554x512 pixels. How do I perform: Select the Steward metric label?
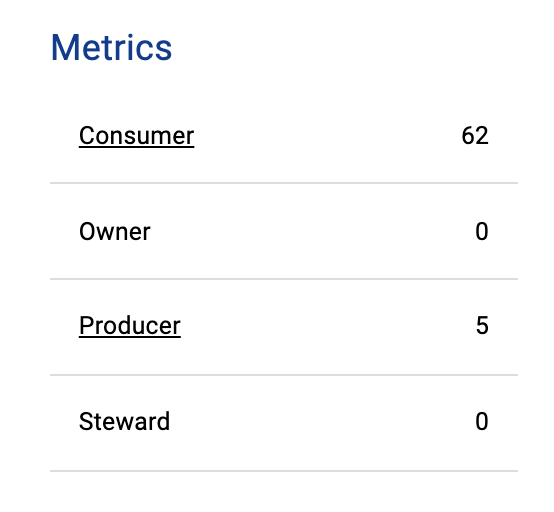tap(124, 421)
